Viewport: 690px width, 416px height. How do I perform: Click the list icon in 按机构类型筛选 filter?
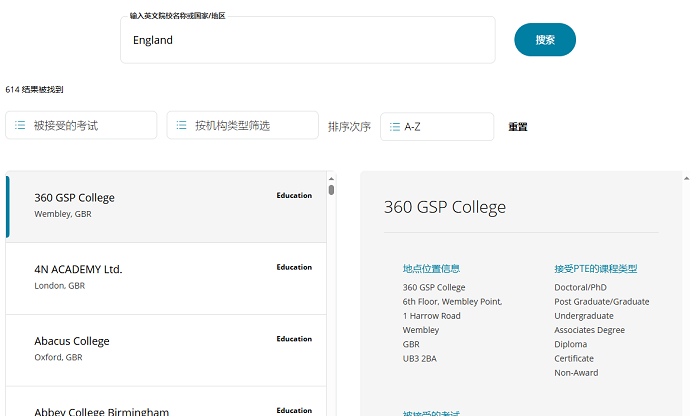pyautogui.click(x=181, y=126)
